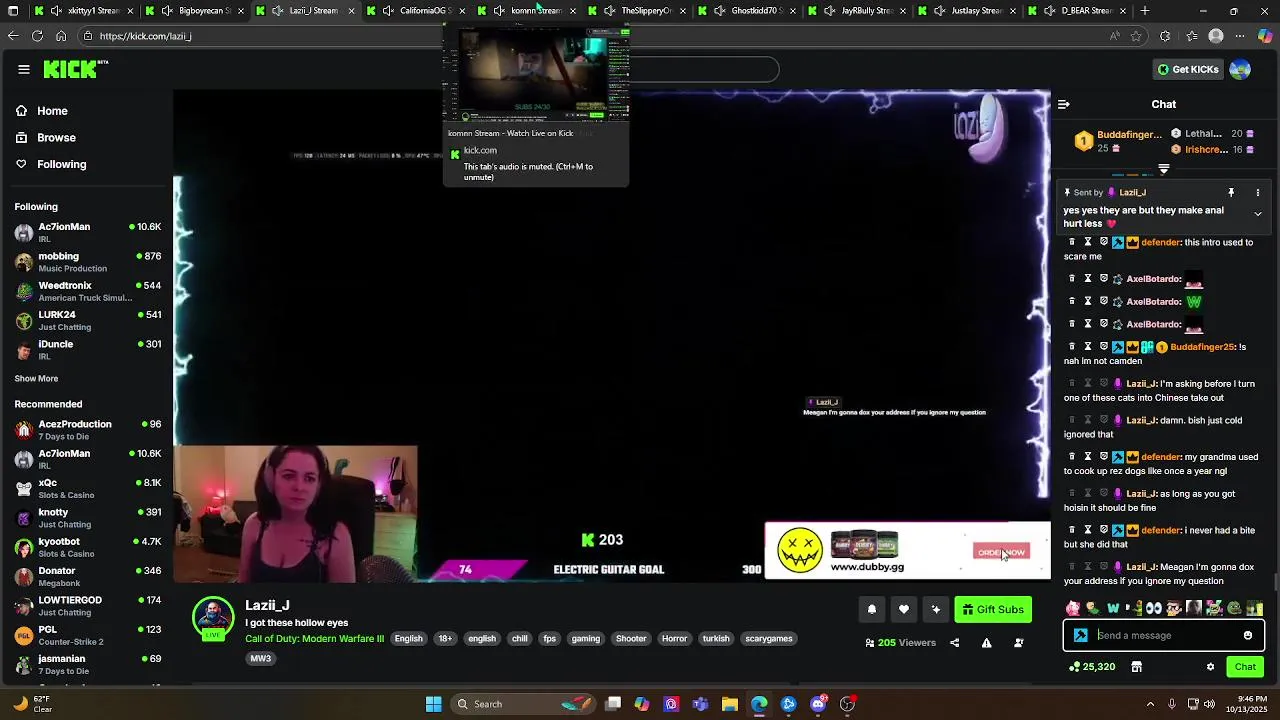Image resolution: width=1280 pixels, height=720 pixels.
Task: Click the moderator user icon beside report
Action: 1018,643
